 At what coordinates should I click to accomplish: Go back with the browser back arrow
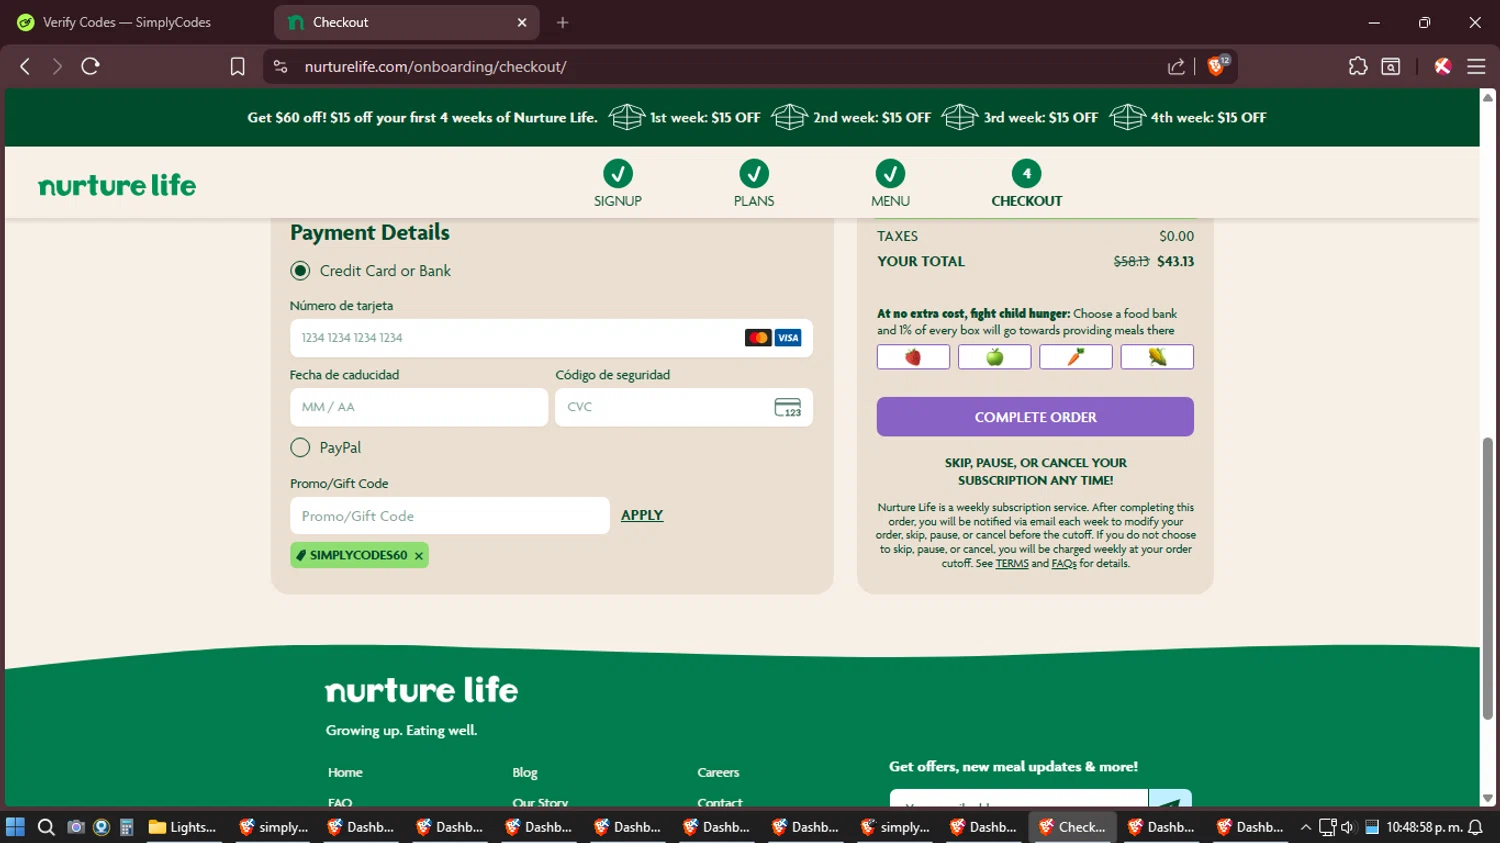tap(25, 66)
